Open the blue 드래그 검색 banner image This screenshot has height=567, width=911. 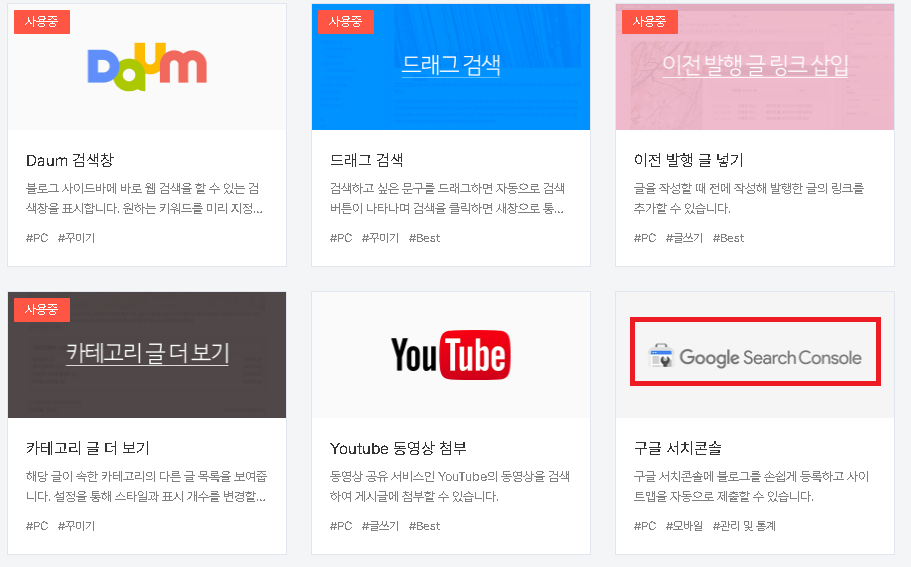451,67
